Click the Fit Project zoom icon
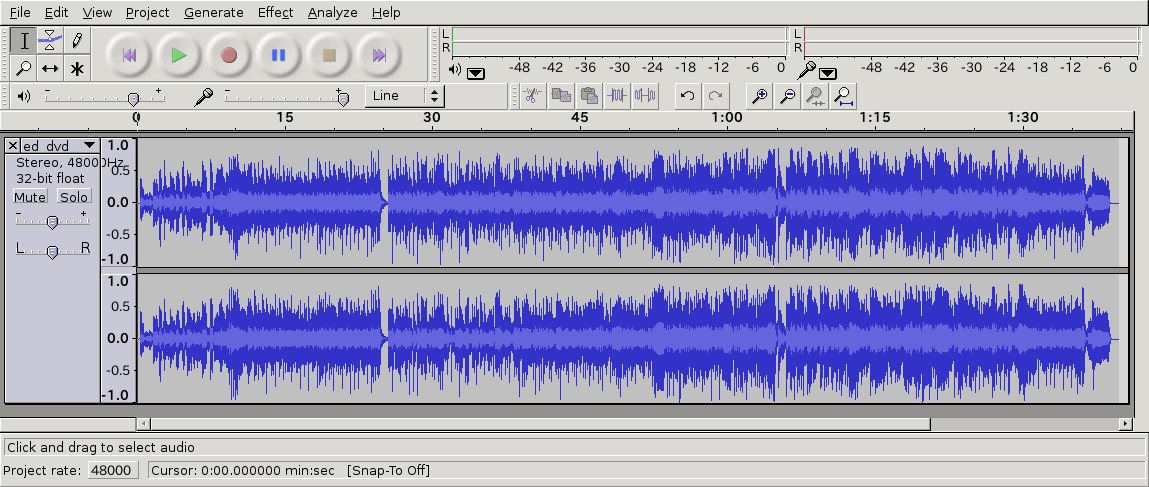This screenshot has width=1149, height=487. [x=844, y=96]
